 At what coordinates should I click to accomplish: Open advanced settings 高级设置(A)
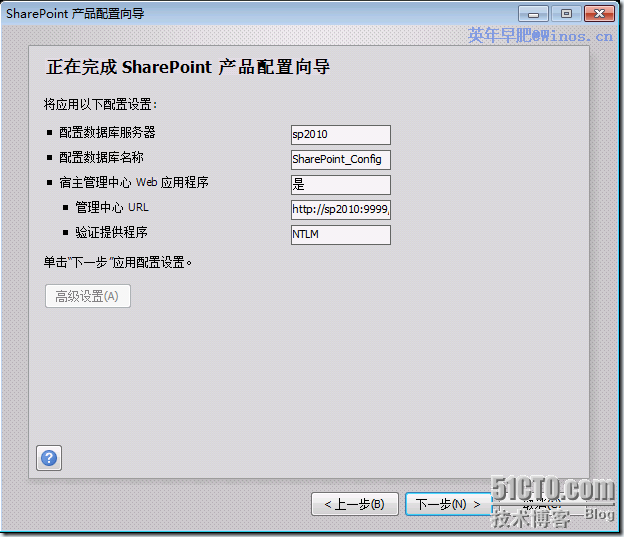(x=88, y=296)
